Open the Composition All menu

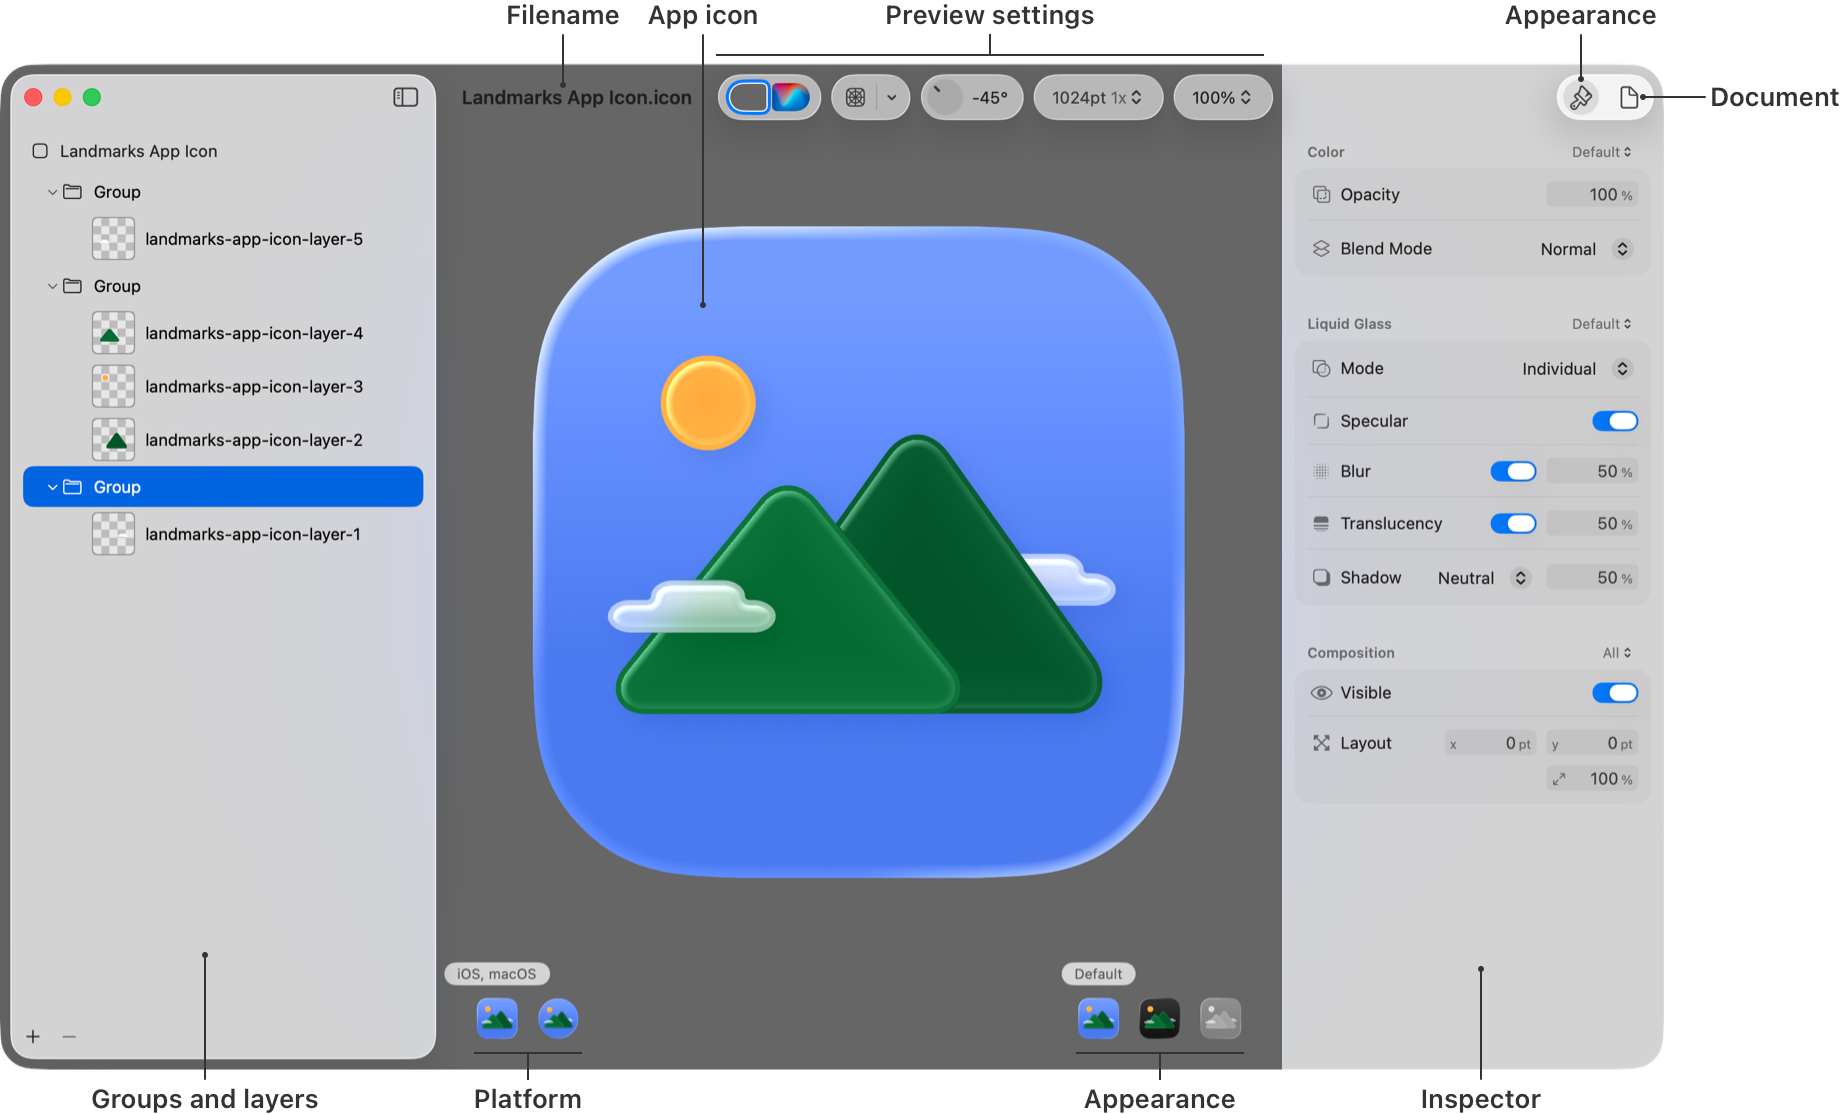(x=1617, y=653)
